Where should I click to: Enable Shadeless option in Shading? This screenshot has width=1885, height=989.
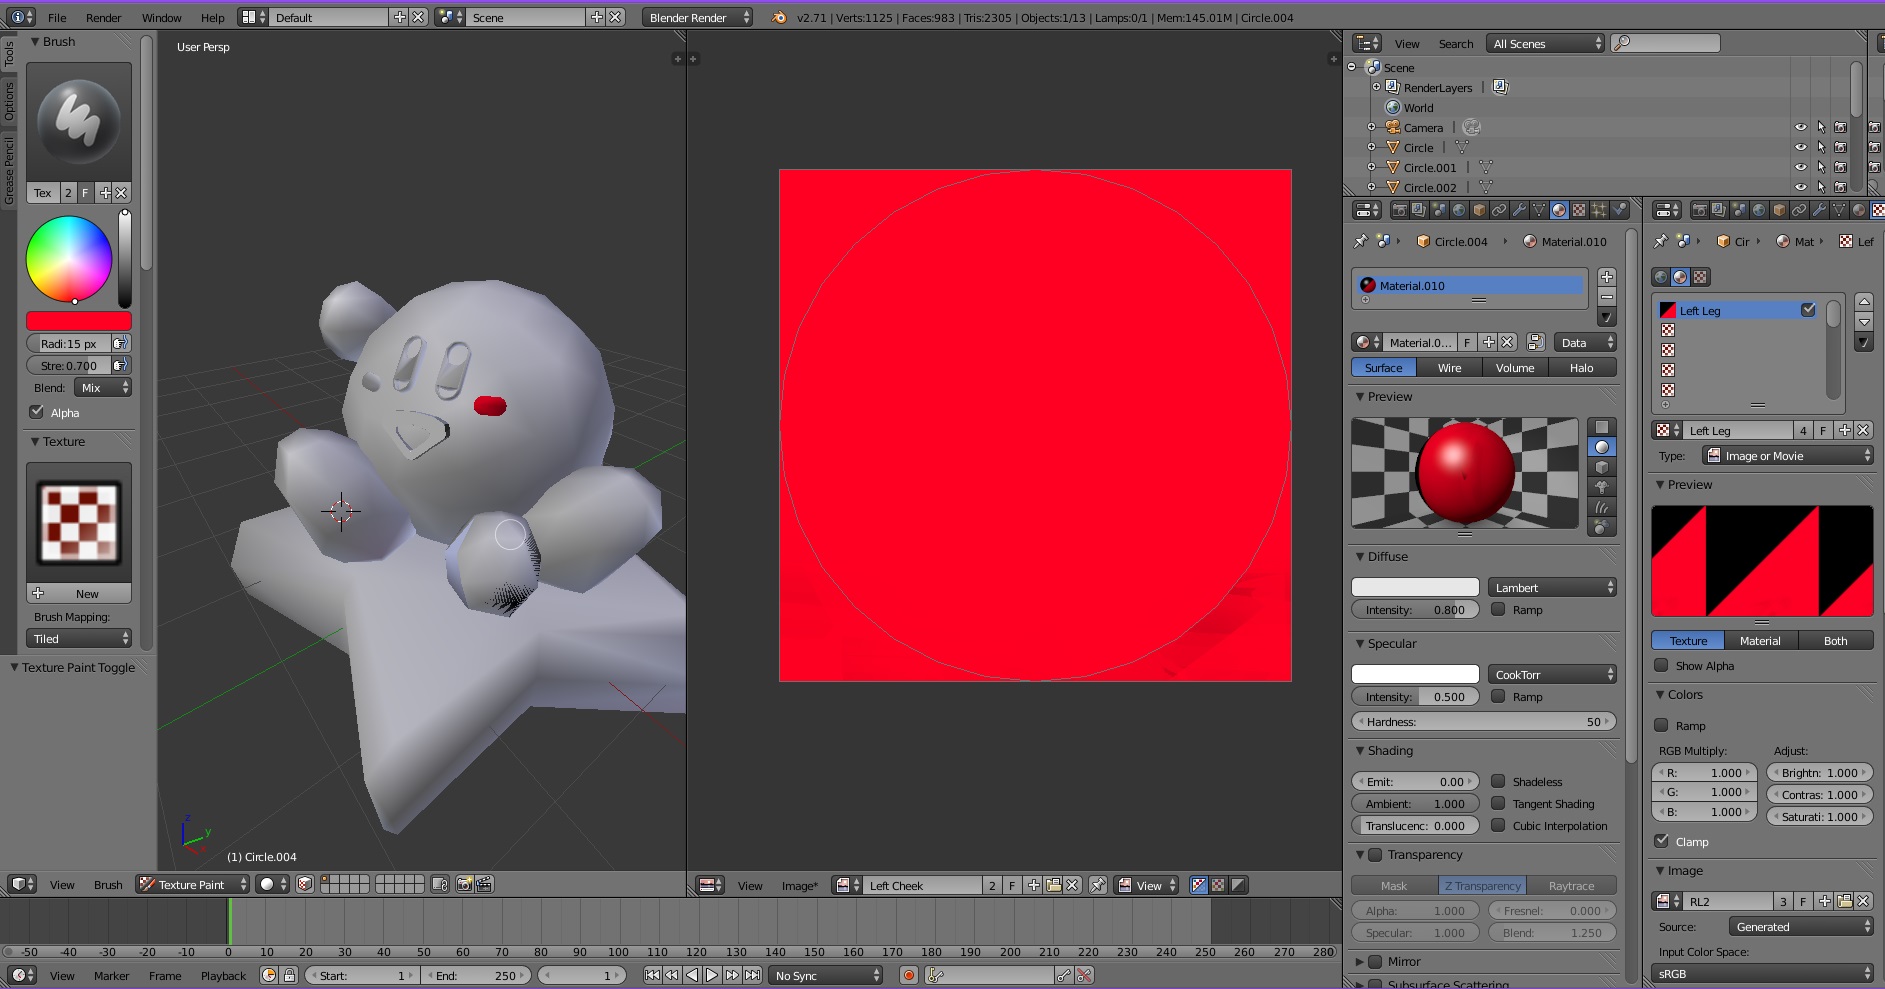pyautogui.click(x=1498, y=781)
